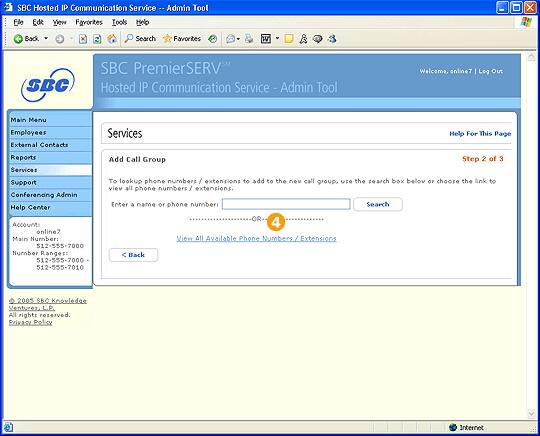The height and width of the screenshot is (436, 540).
Task: Open the Tools menu
Action: [x=120, y=22]
